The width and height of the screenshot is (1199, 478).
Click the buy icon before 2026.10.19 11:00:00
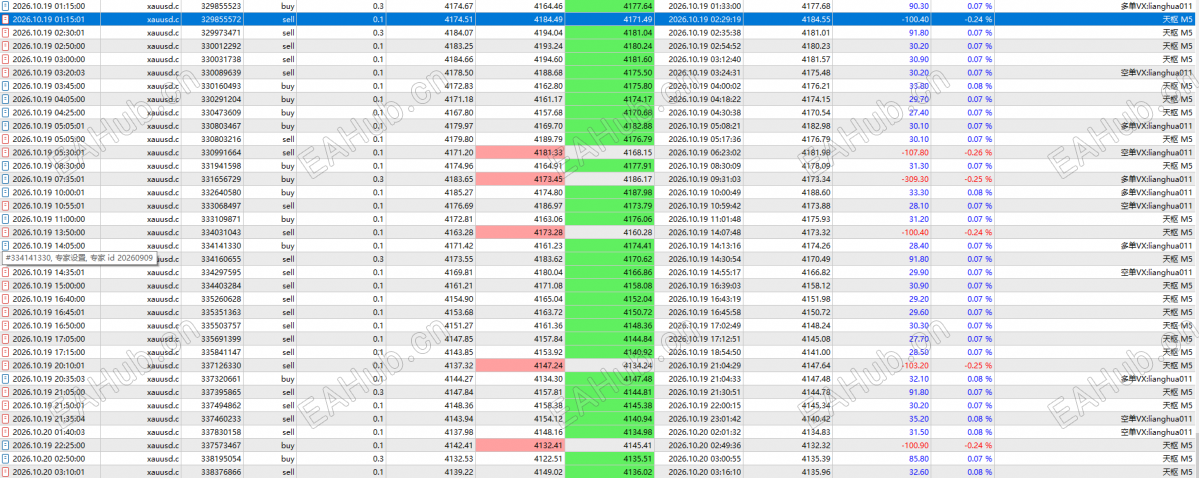click(x=6, y=219)
